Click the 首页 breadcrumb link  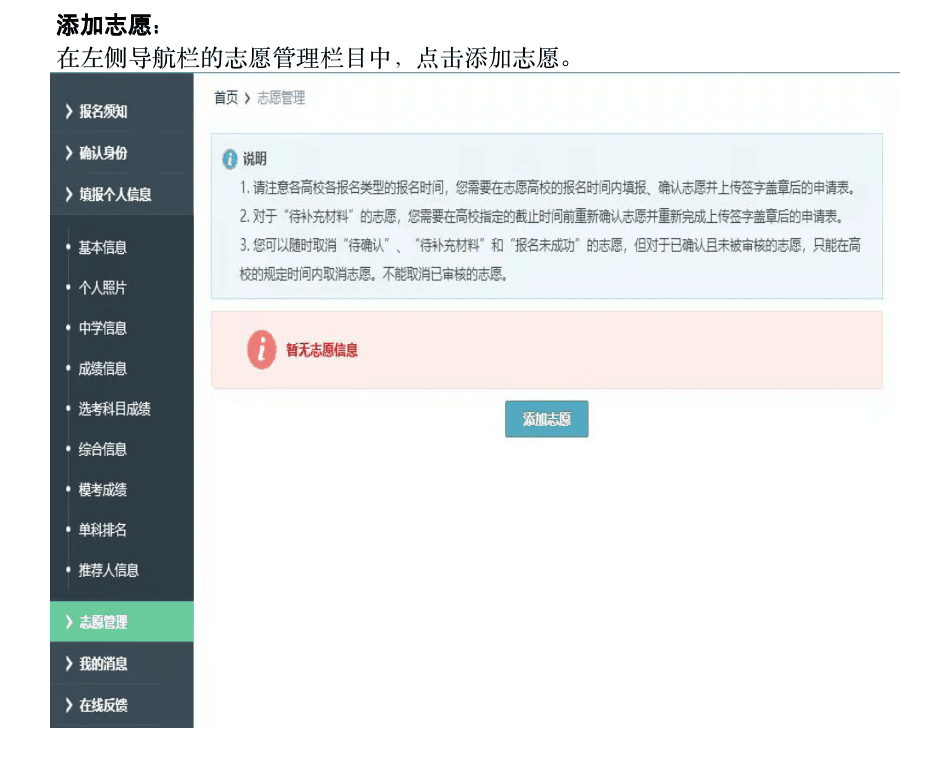click(226, 98)
